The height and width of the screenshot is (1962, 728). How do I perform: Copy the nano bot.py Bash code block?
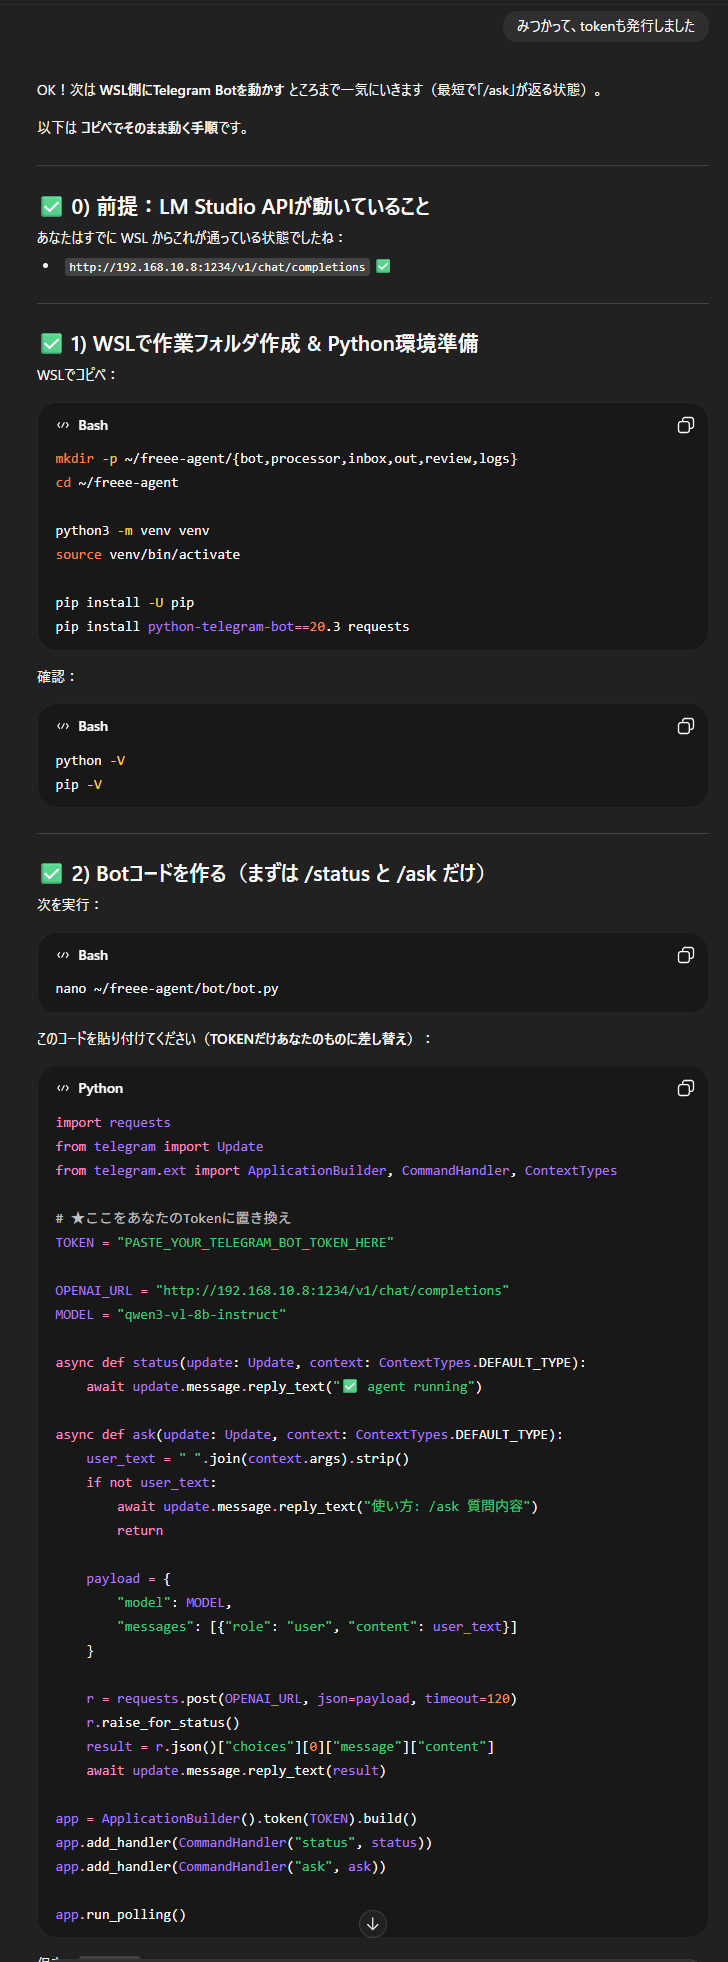coord(685,955)
